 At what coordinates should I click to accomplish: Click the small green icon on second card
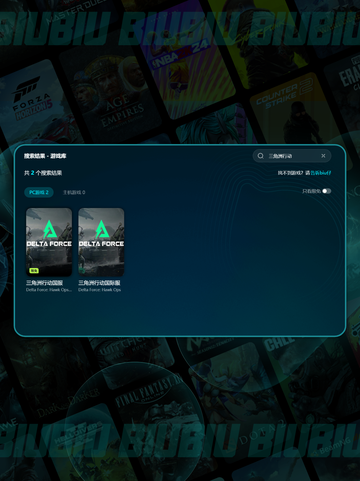(81, 270)
